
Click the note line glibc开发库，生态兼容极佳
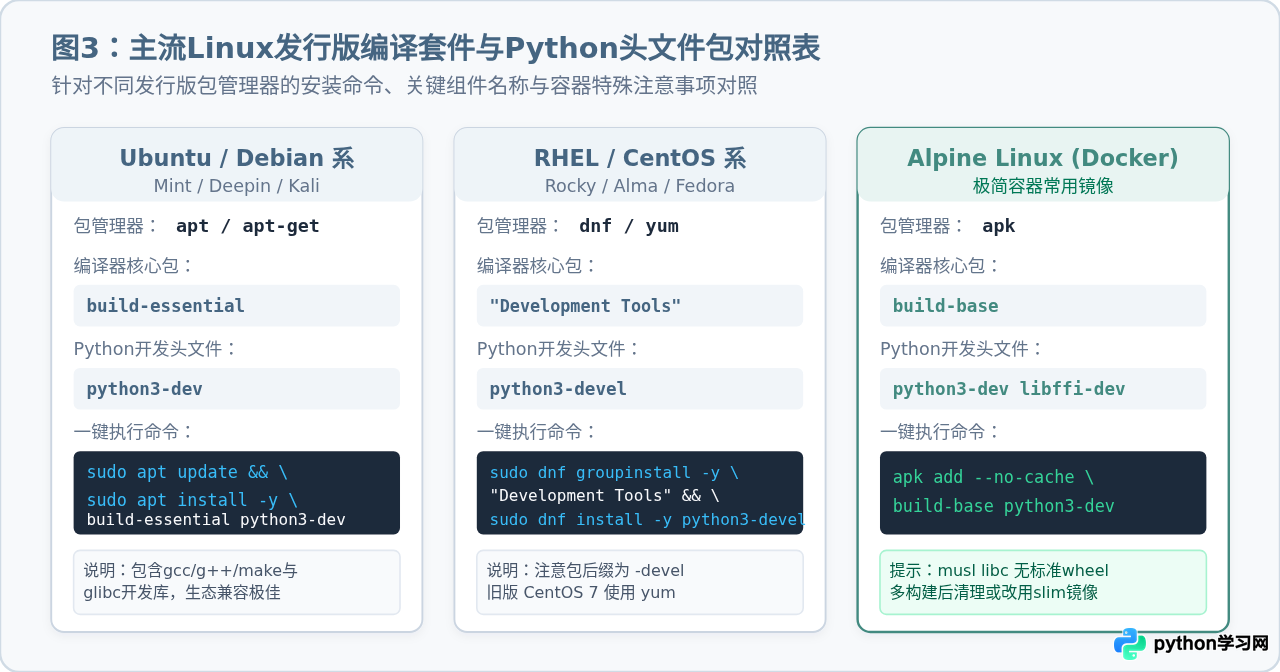coord(182,592)
